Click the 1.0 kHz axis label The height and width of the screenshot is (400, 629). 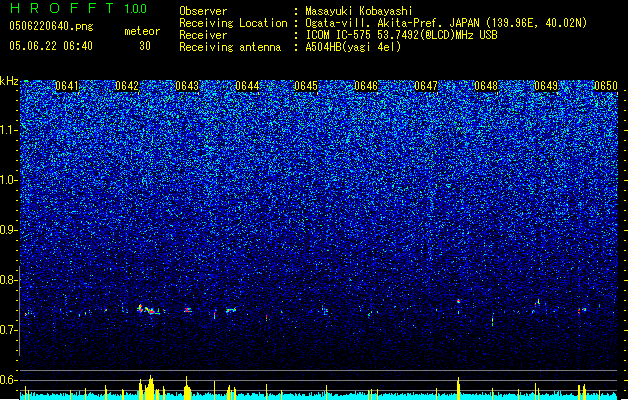[x=9, y=180]
